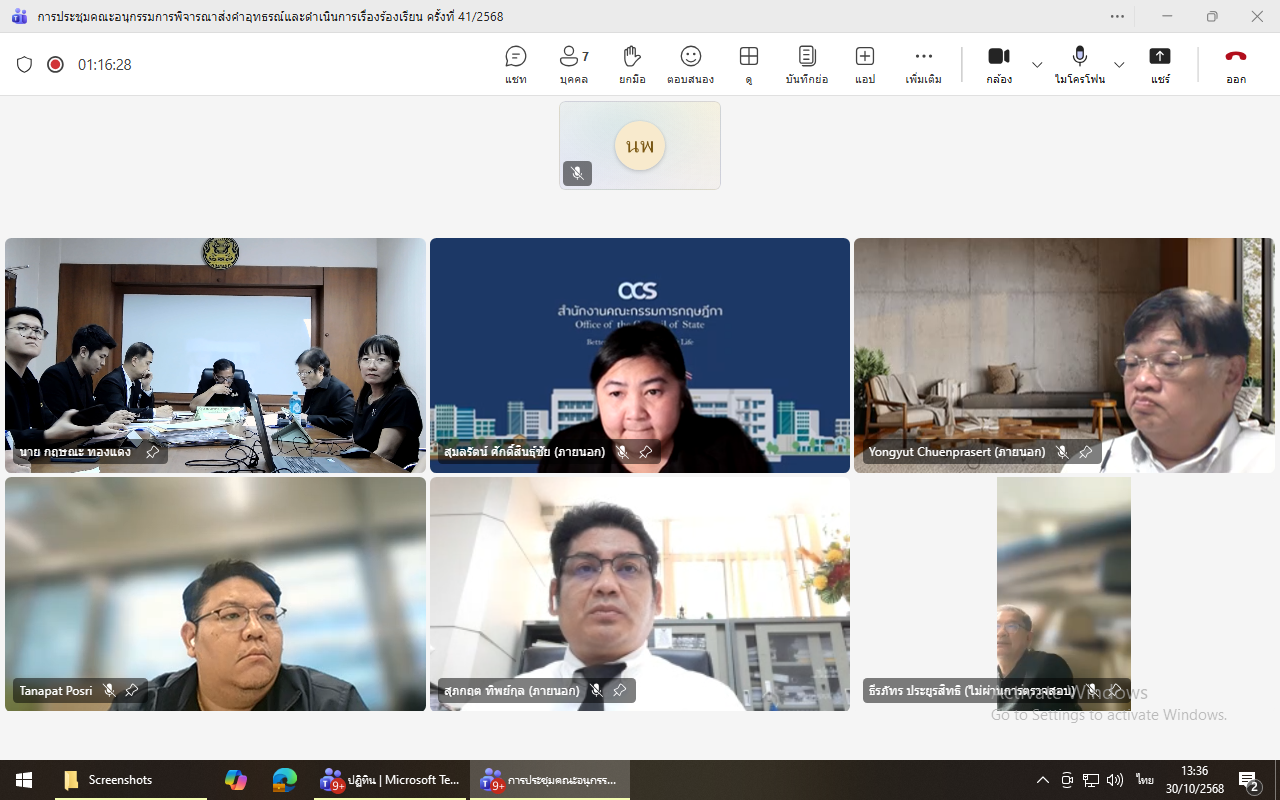Image resolution: width=1280 pixels, height=800 pixels.
Task: Open the view (ดู) layout options
Action: 748,64
